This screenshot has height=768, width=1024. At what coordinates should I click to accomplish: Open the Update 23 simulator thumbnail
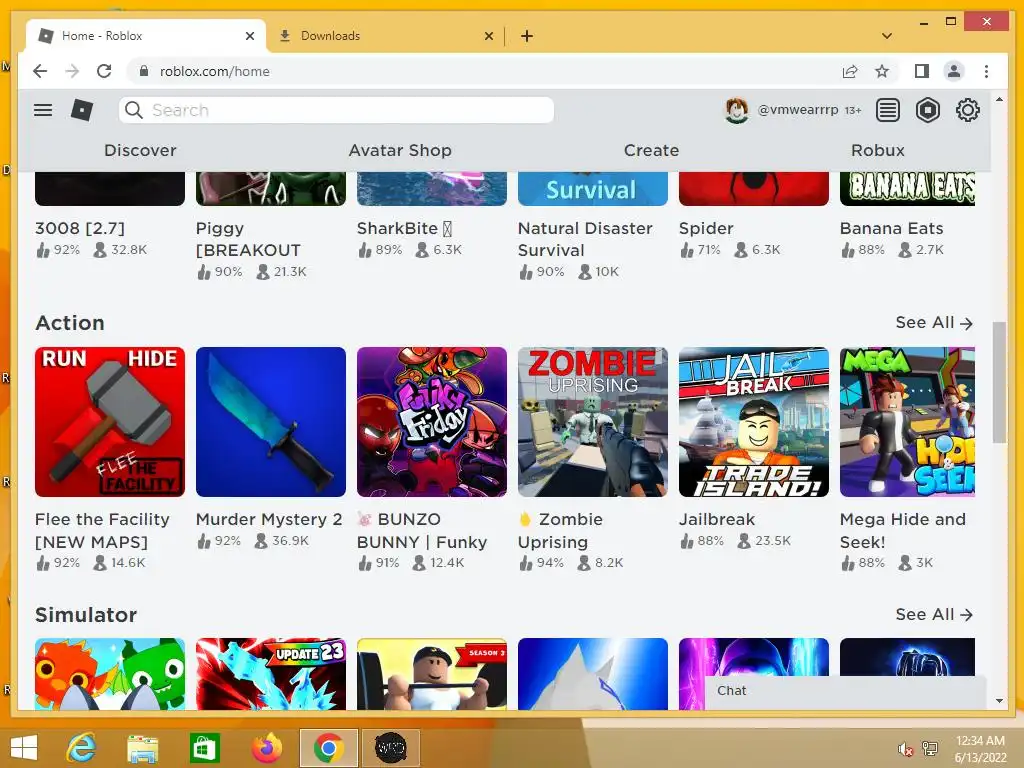(x=271, y=674)
